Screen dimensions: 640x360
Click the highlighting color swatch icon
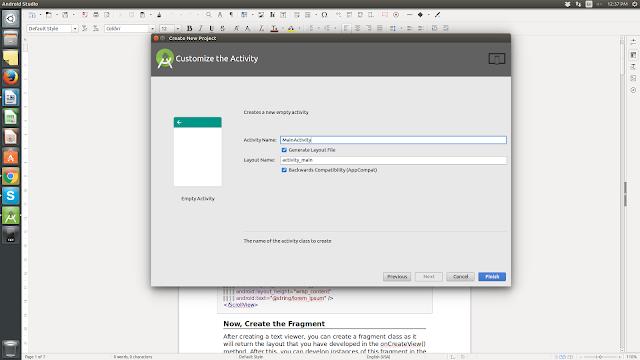pyautogui.click(x=291, y=29)
